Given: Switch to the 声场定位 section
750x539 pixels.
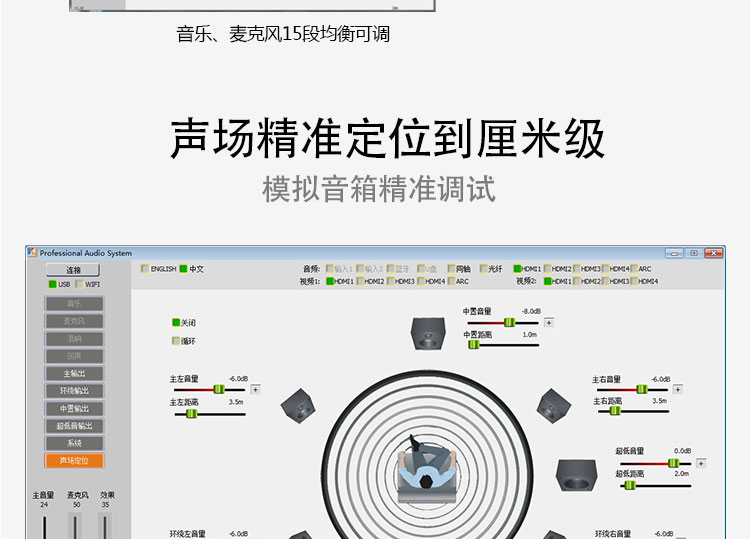Looking at the screenshot, I should (74, 460).
